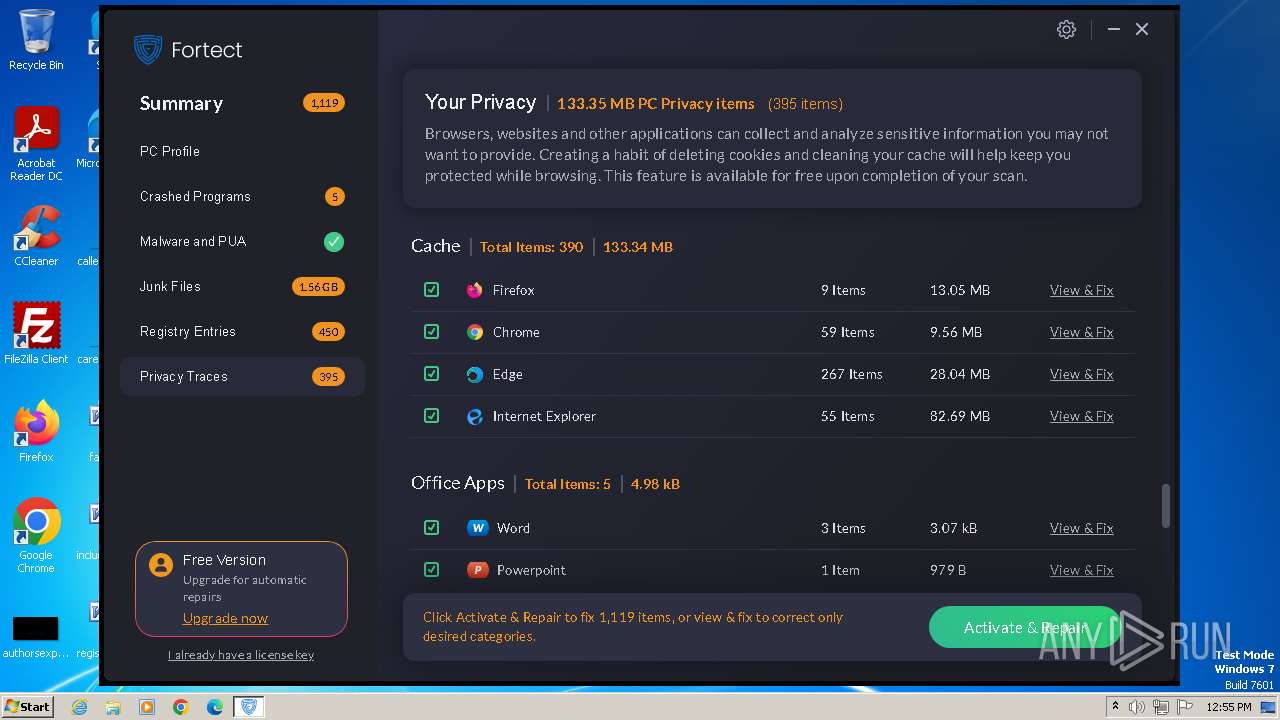The height and width of the screenshot is (720, 1280).
Task: Click the action center flag tray icon
Action: [x=1185, y=707]
